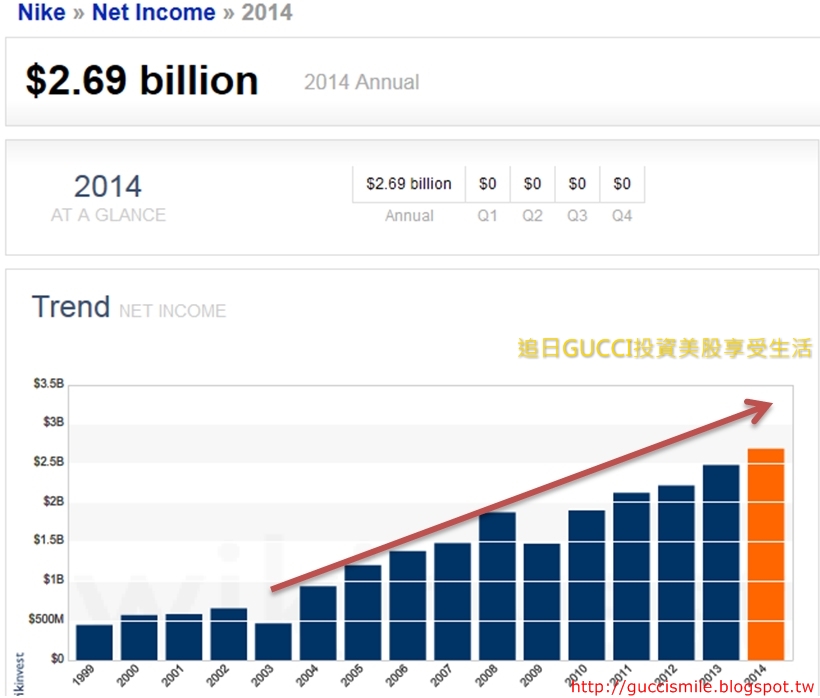Click the NET INCOME chart subtitle

(x=173, y=311)
